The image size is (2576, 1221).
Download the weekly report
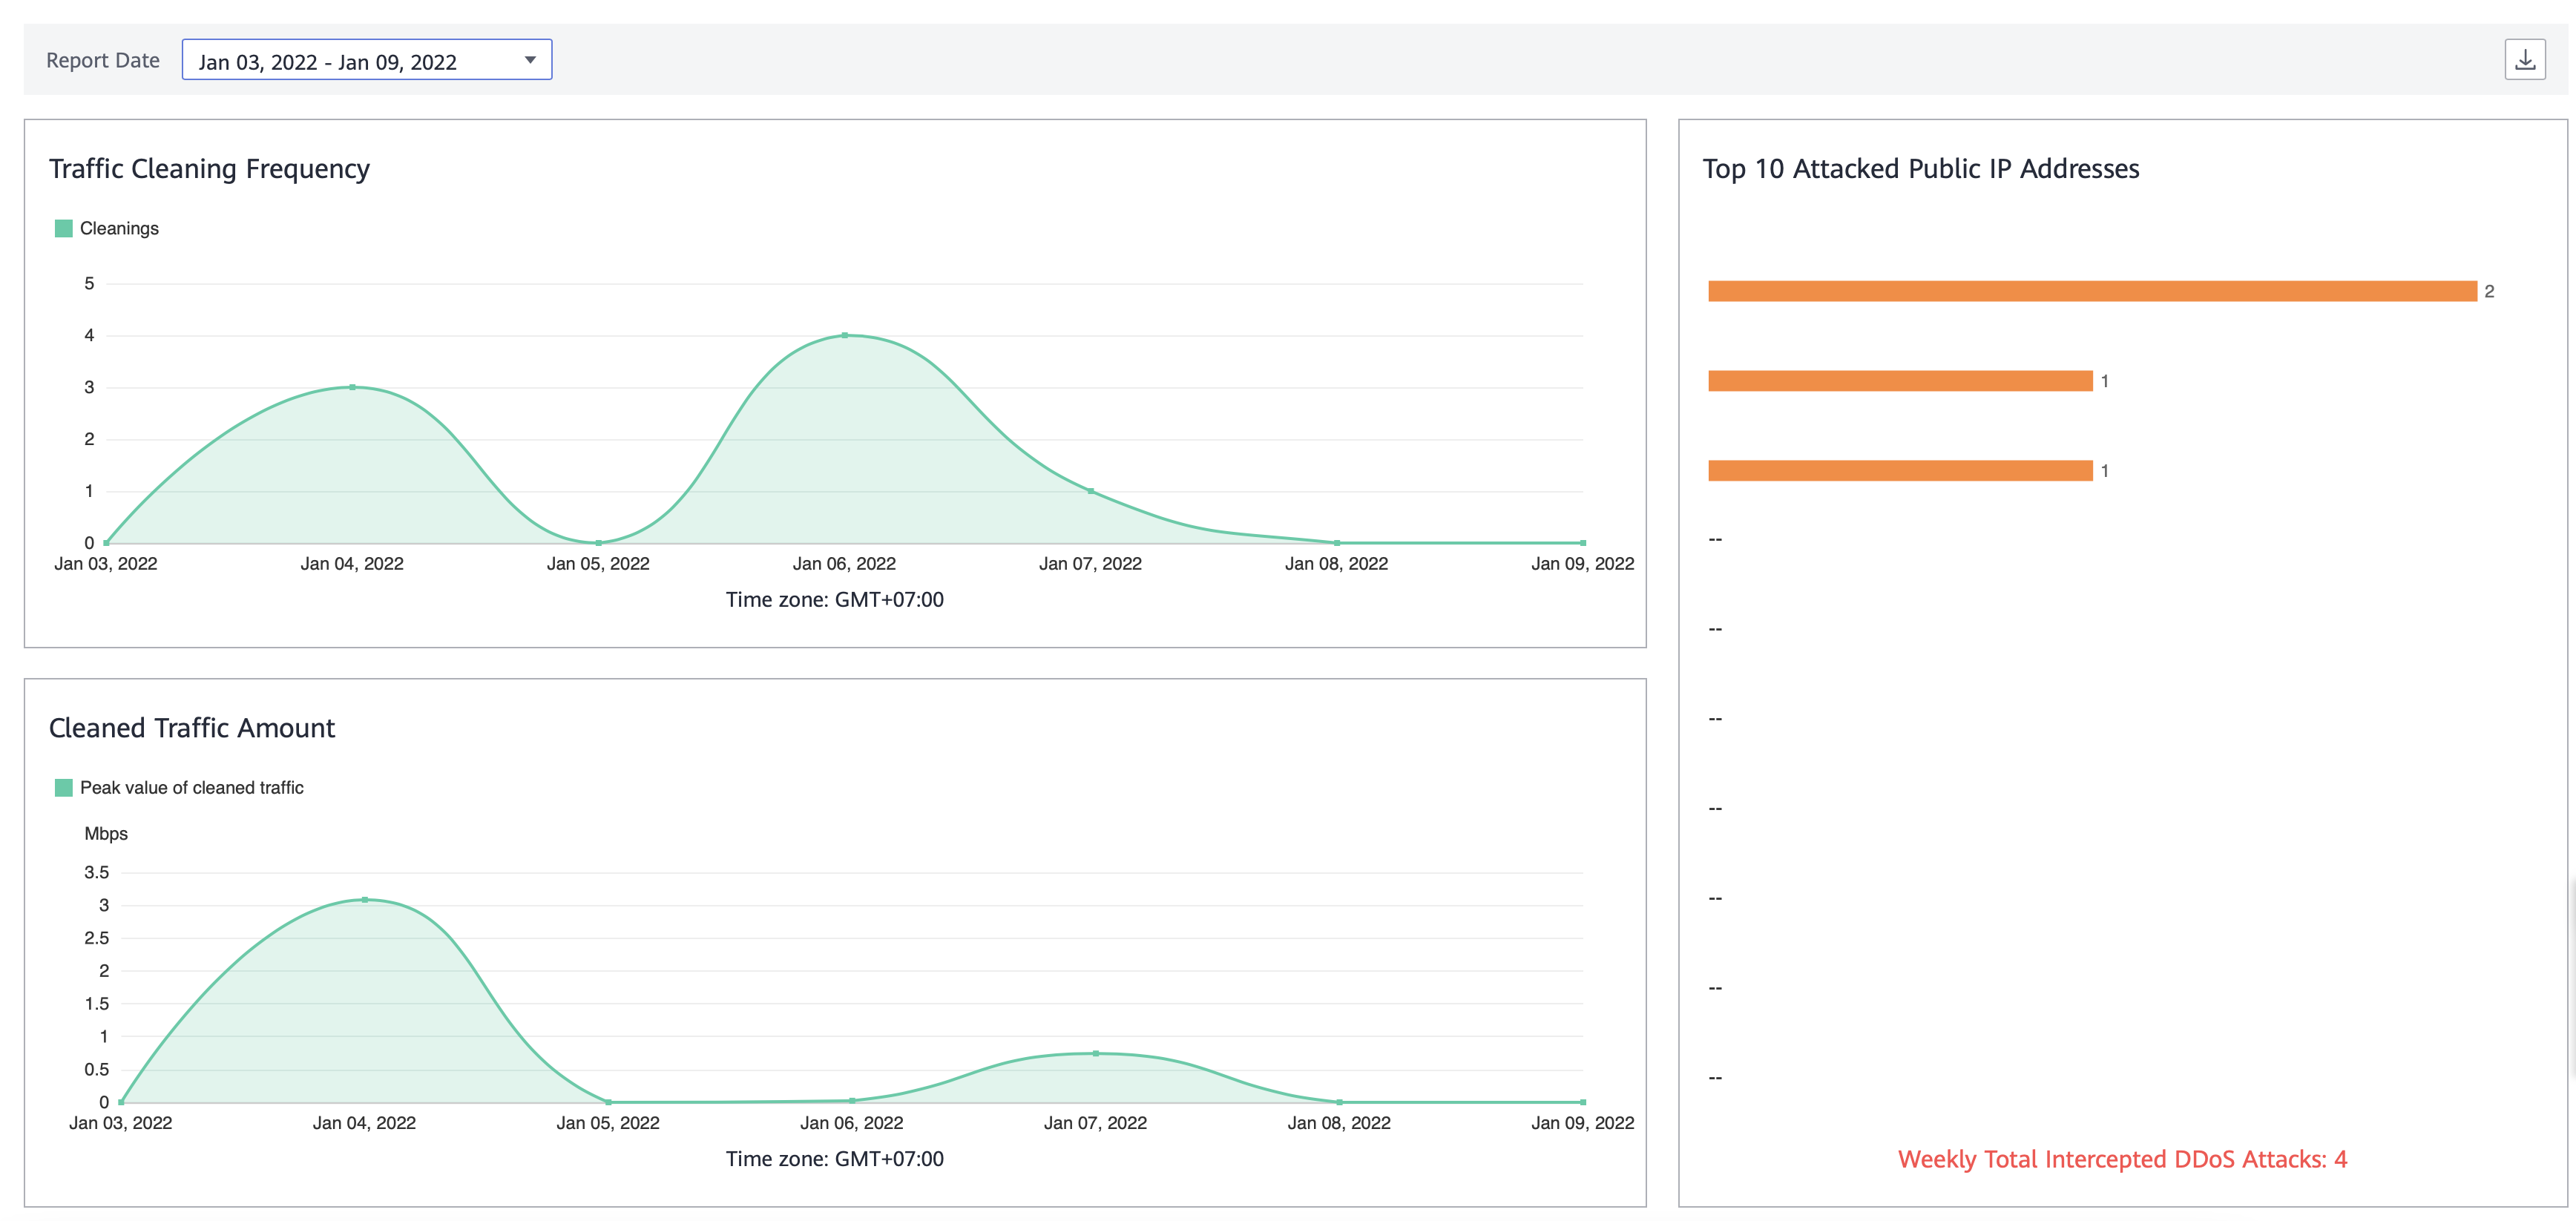tap(2524, 60)
